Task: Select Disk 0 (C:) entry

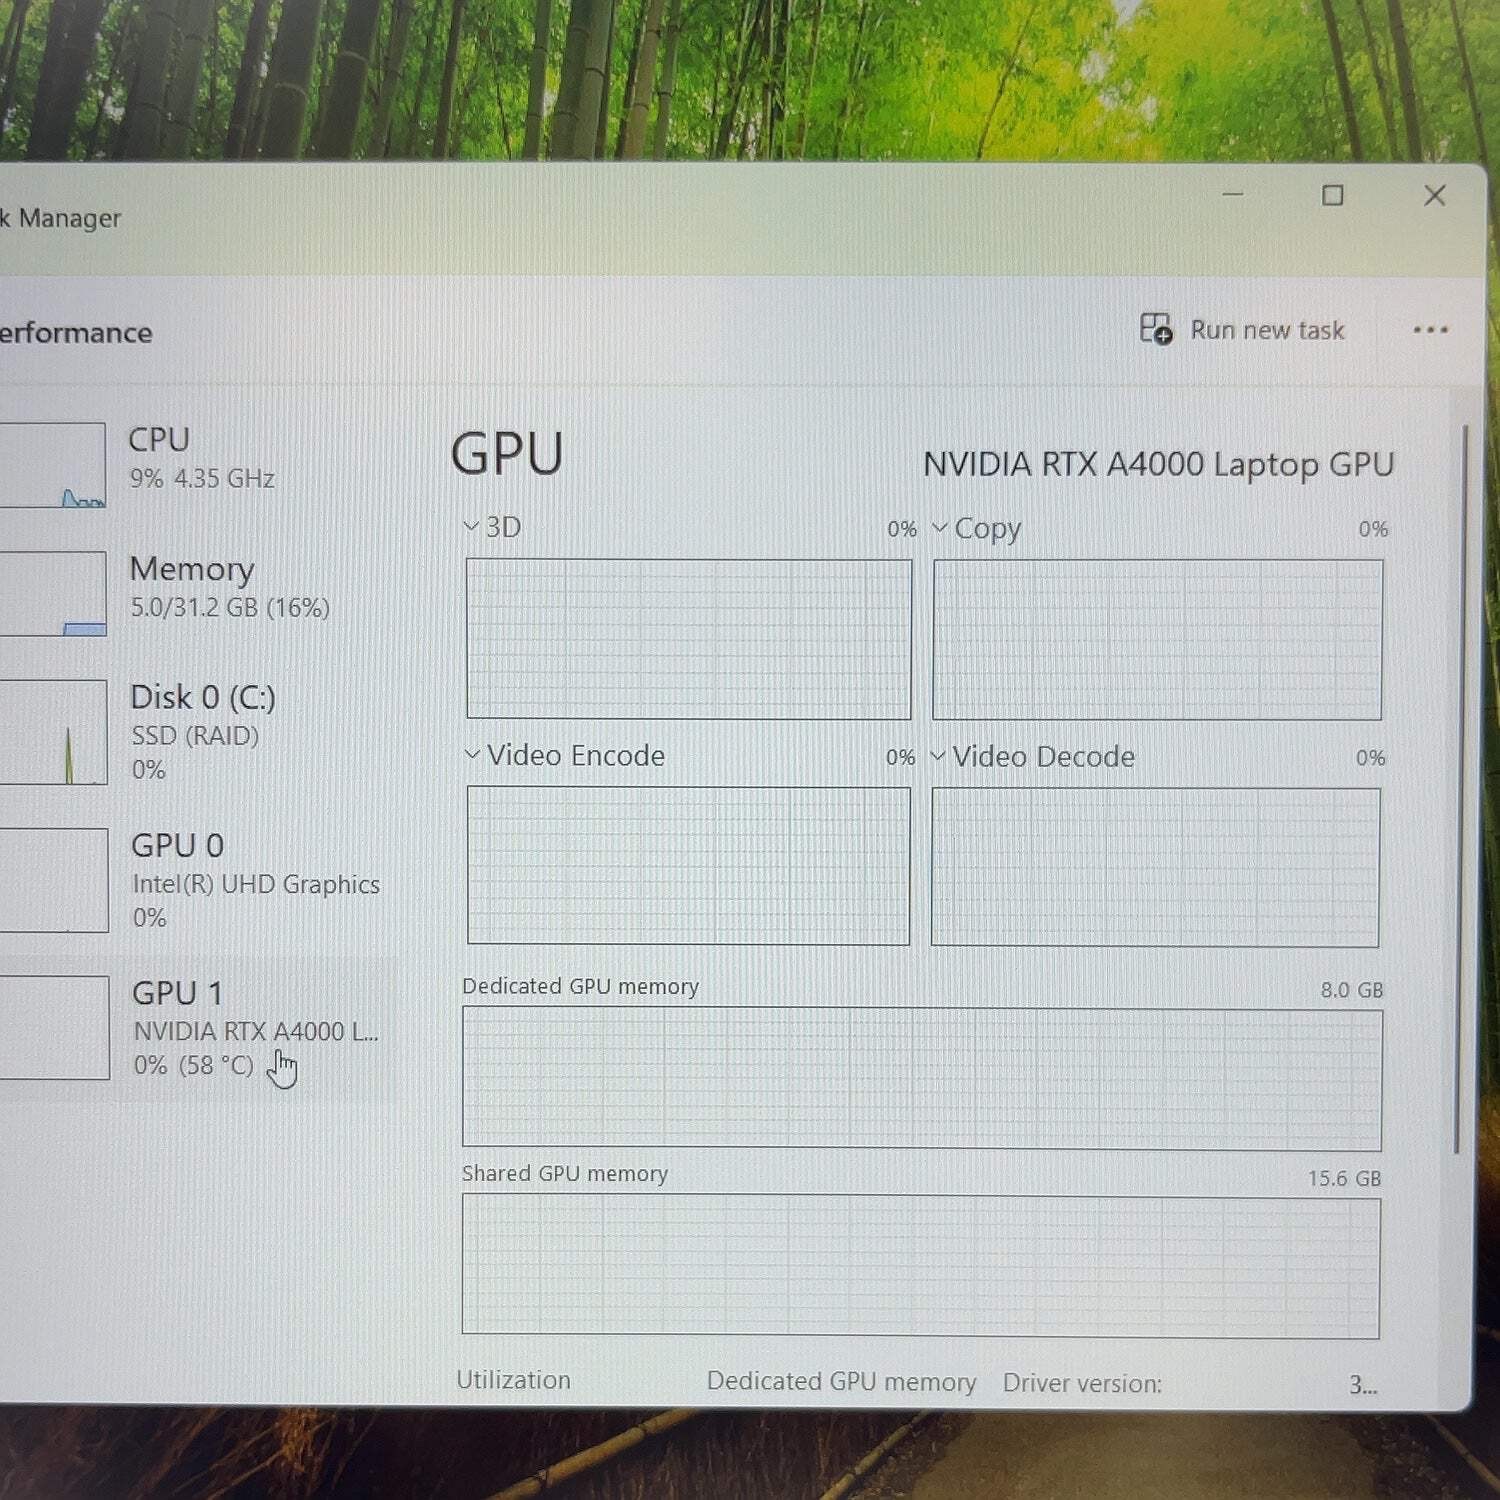Action: (x=198, y=732)
